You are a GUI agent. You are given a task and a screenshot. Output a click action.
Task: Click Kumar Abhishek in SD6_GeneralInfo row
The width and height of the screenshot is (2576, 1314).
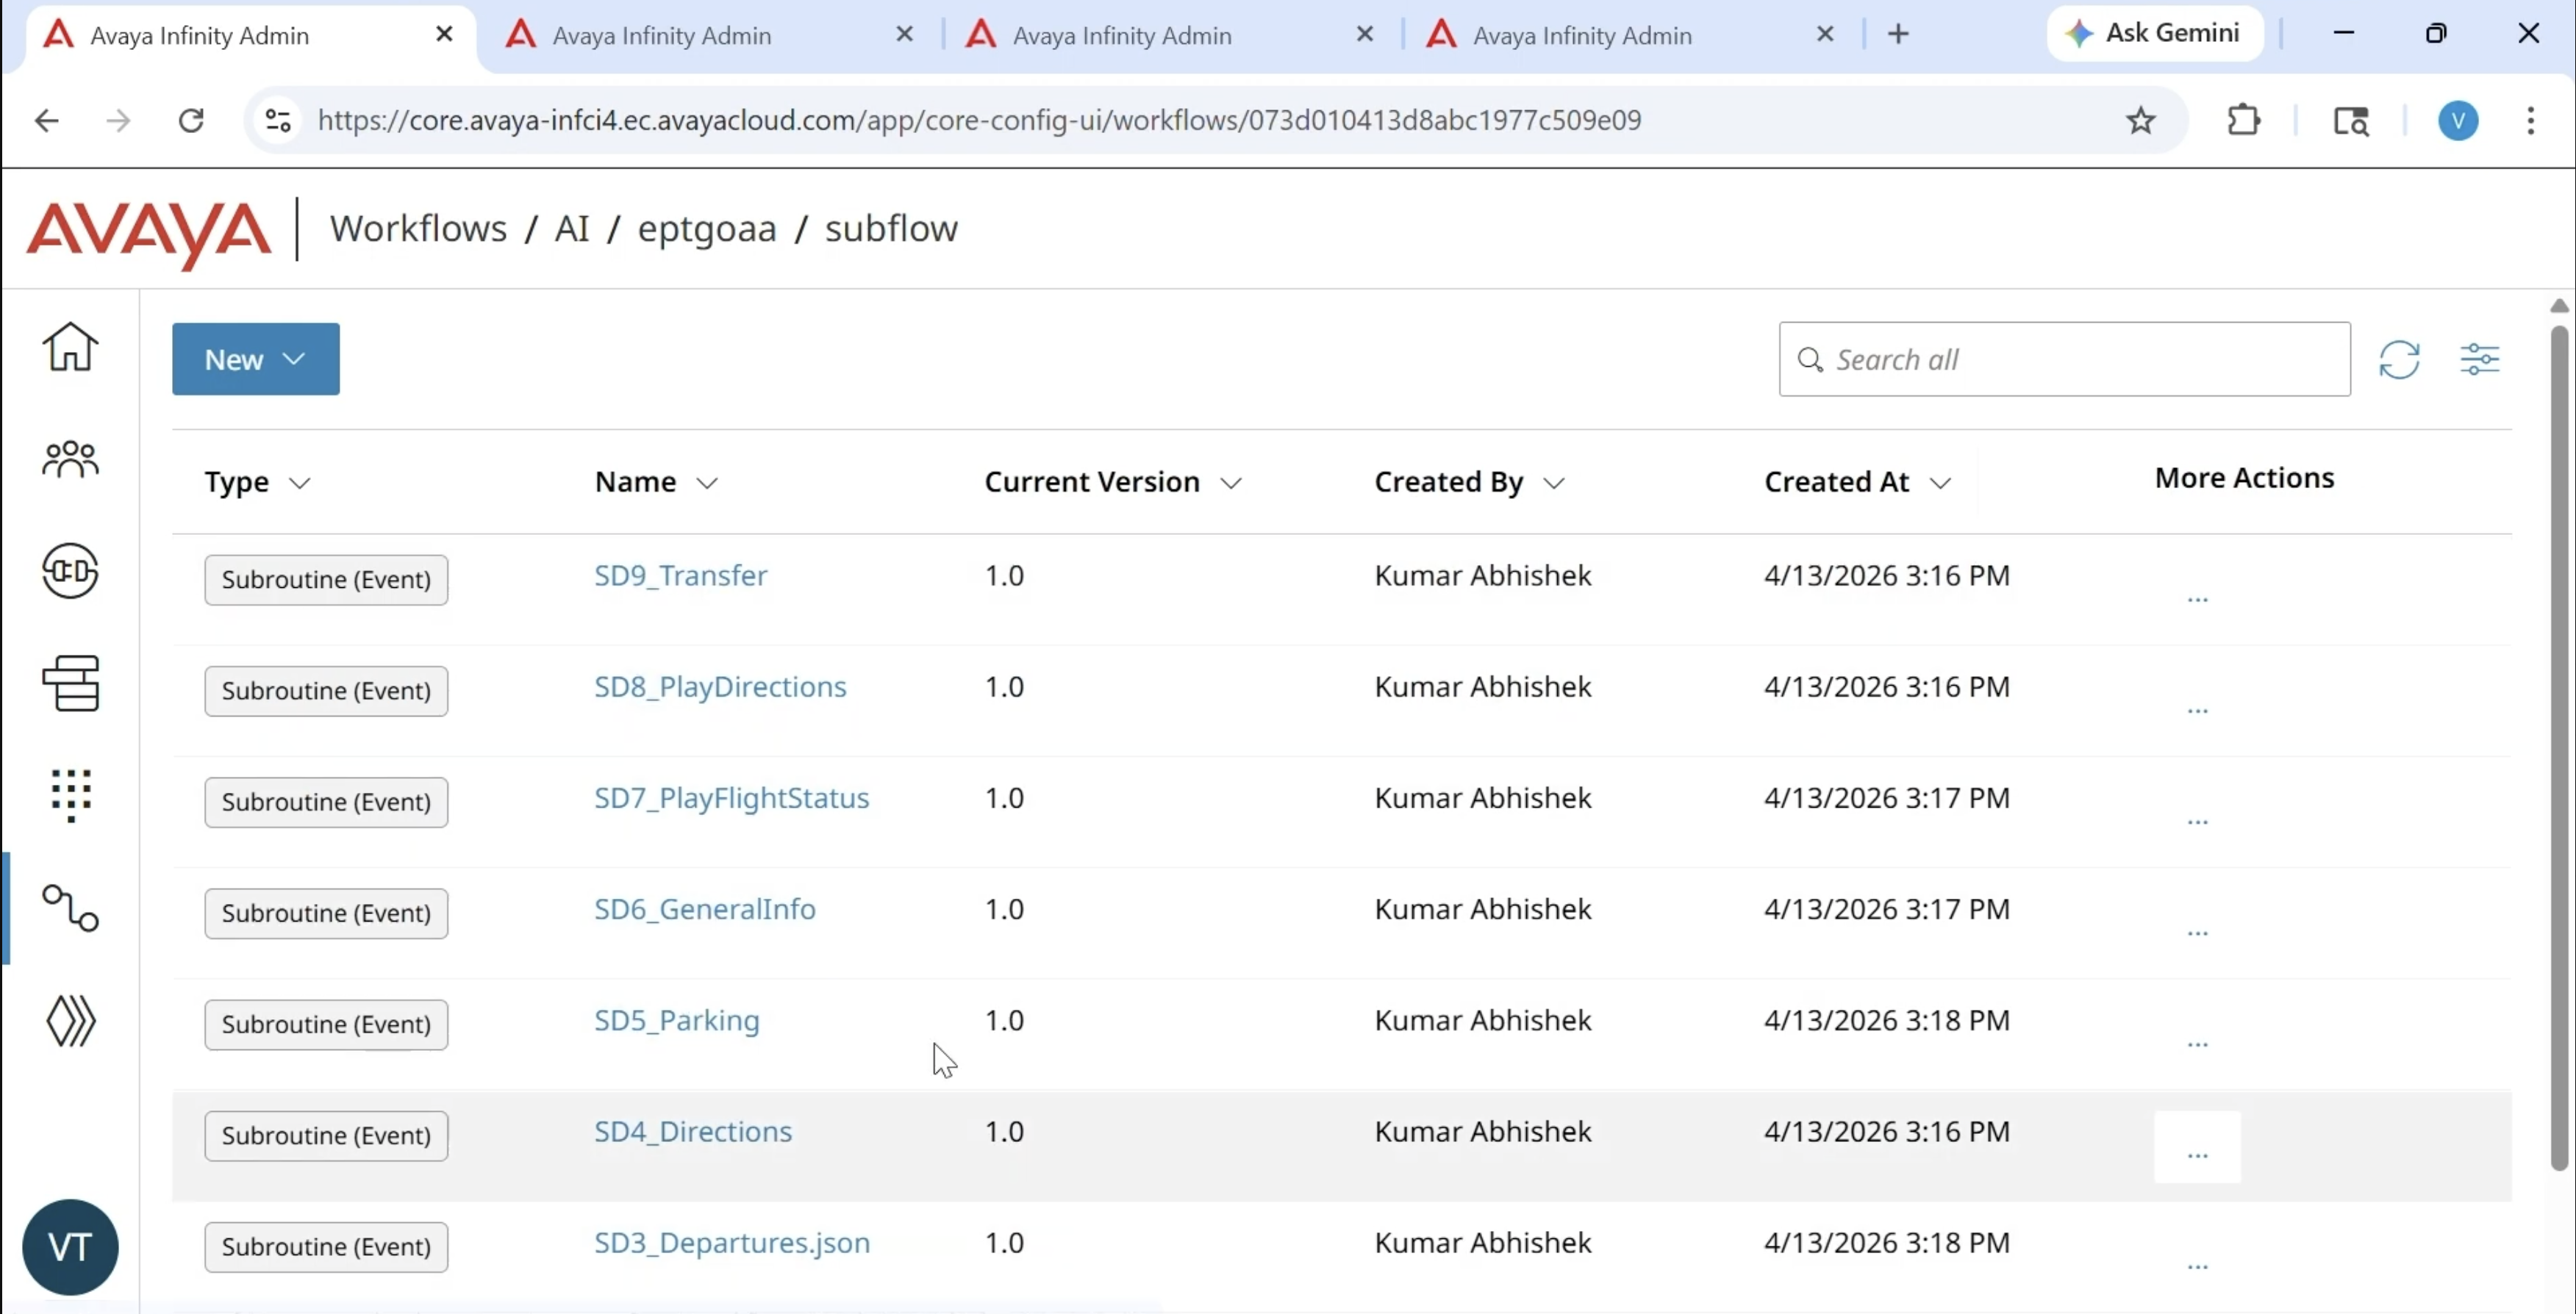pos(1483,909)
